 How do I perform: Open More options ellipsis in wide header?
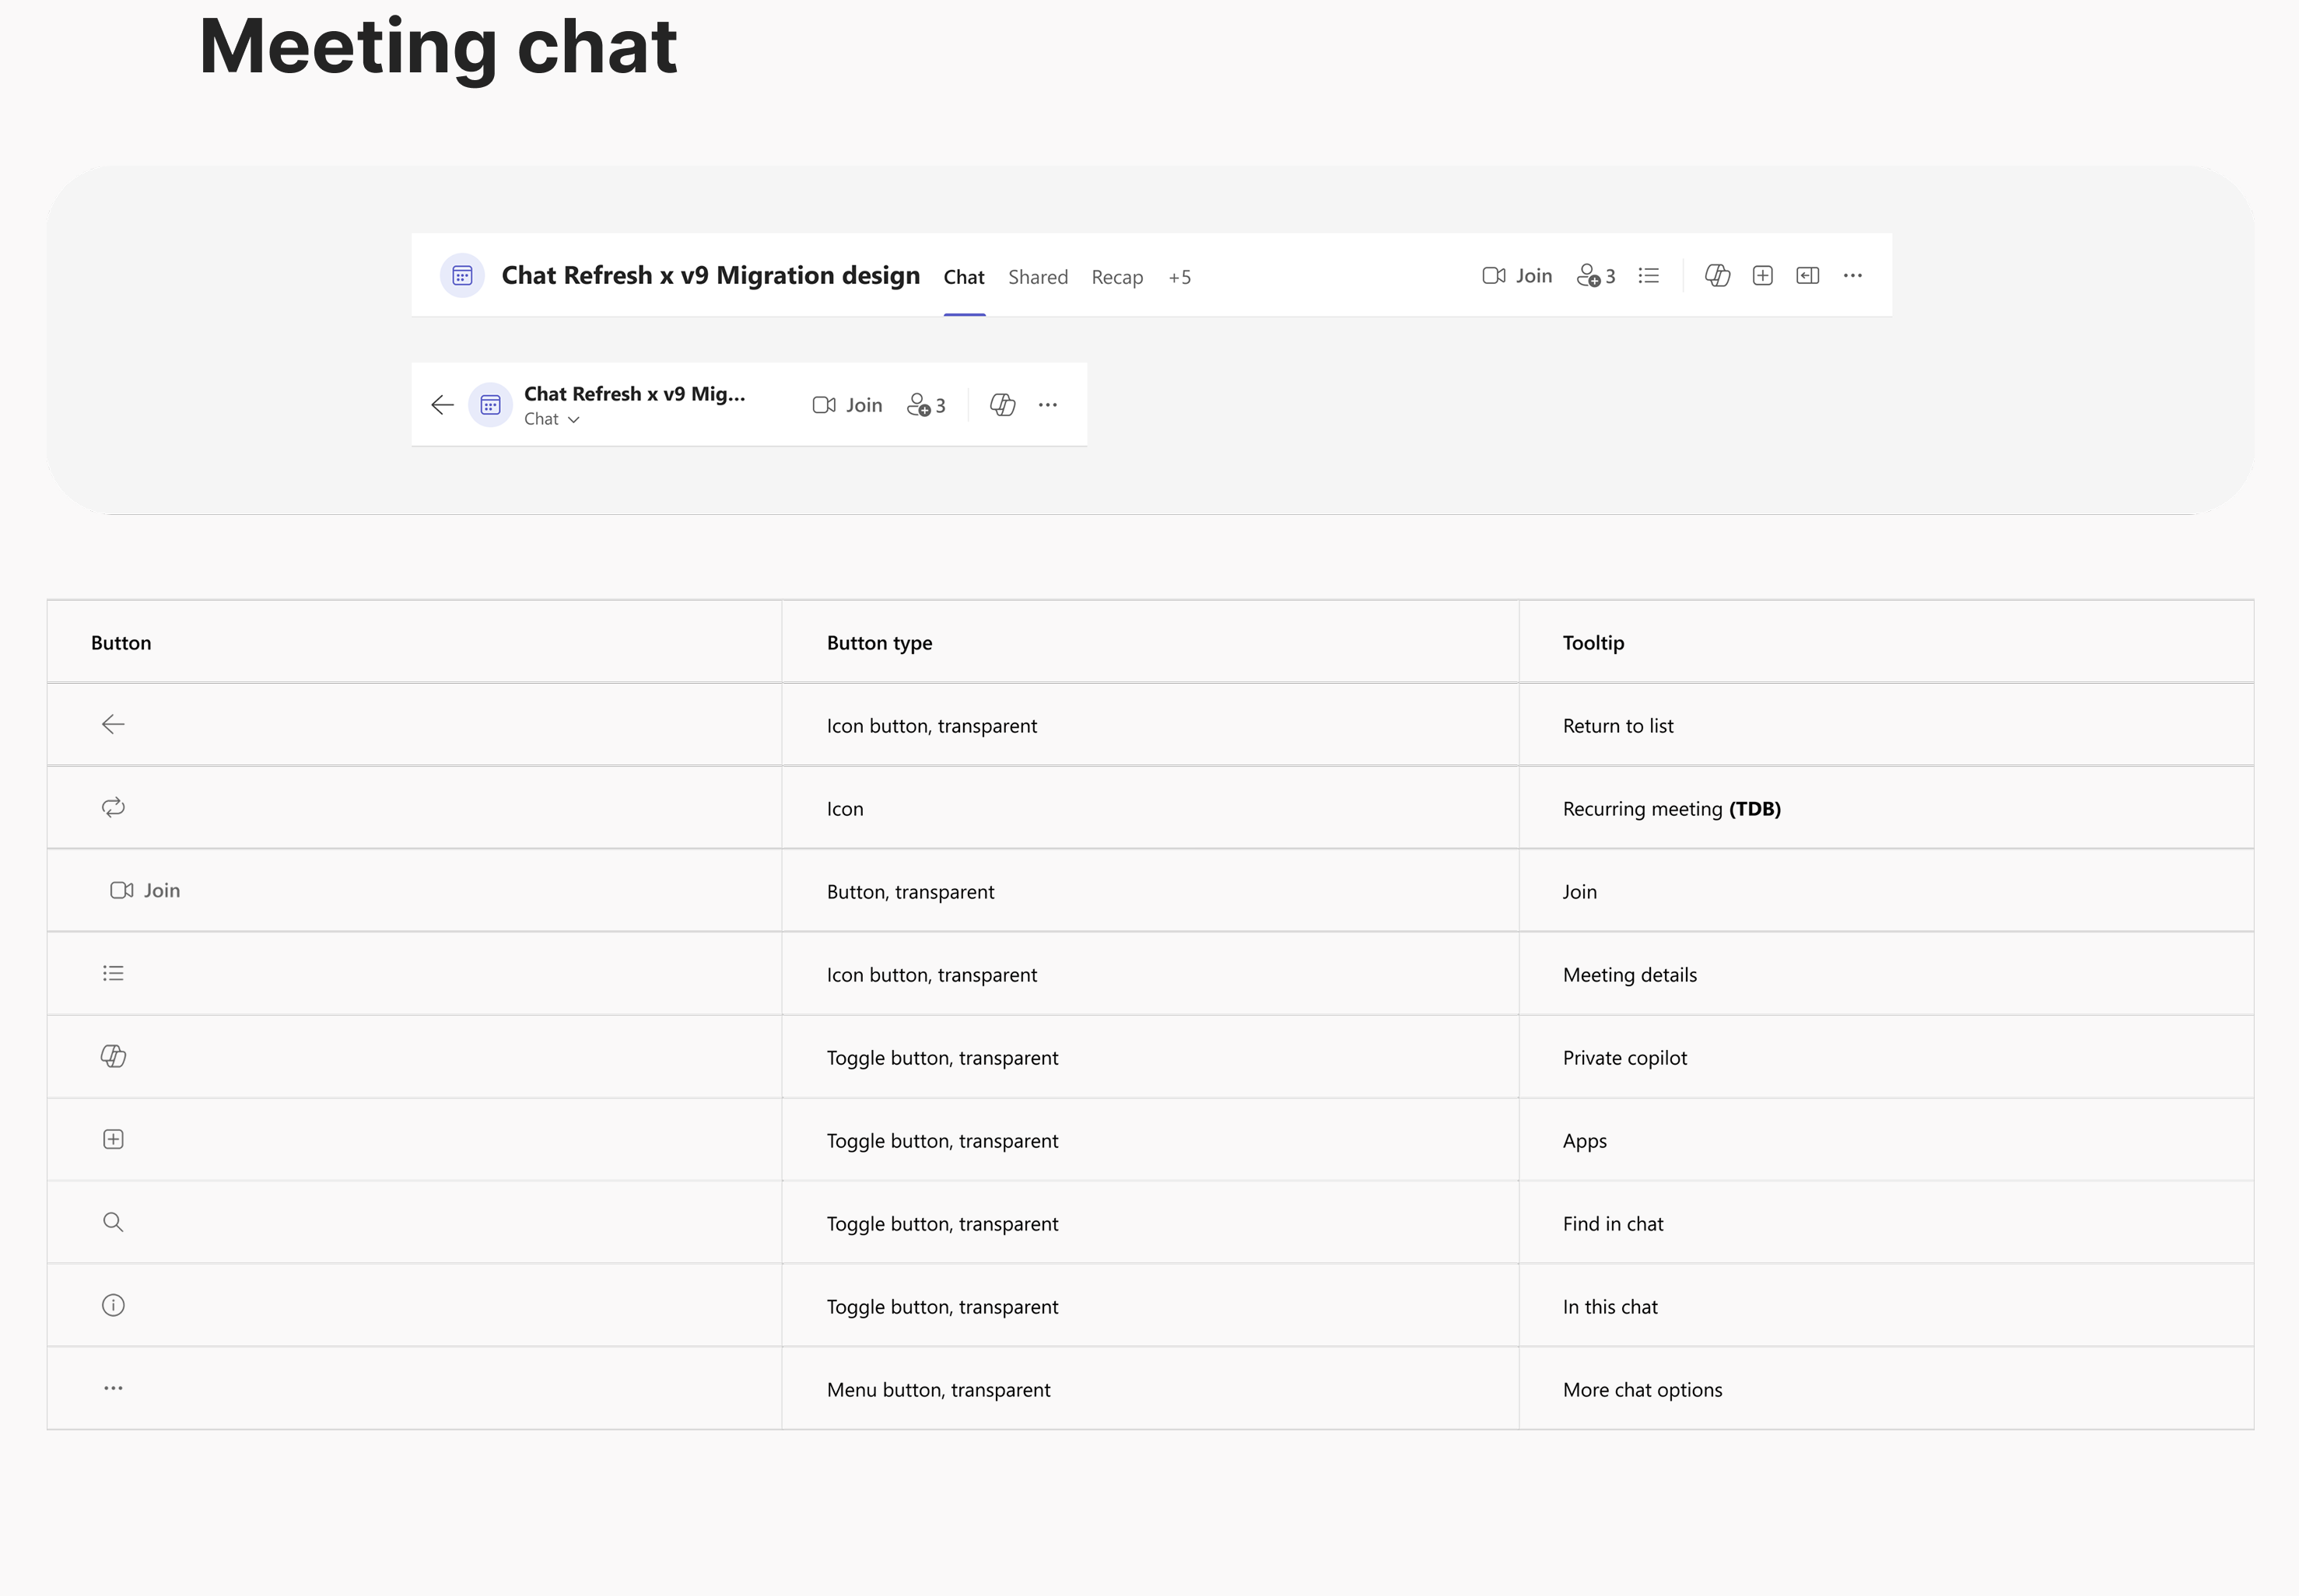point(1853,275)
